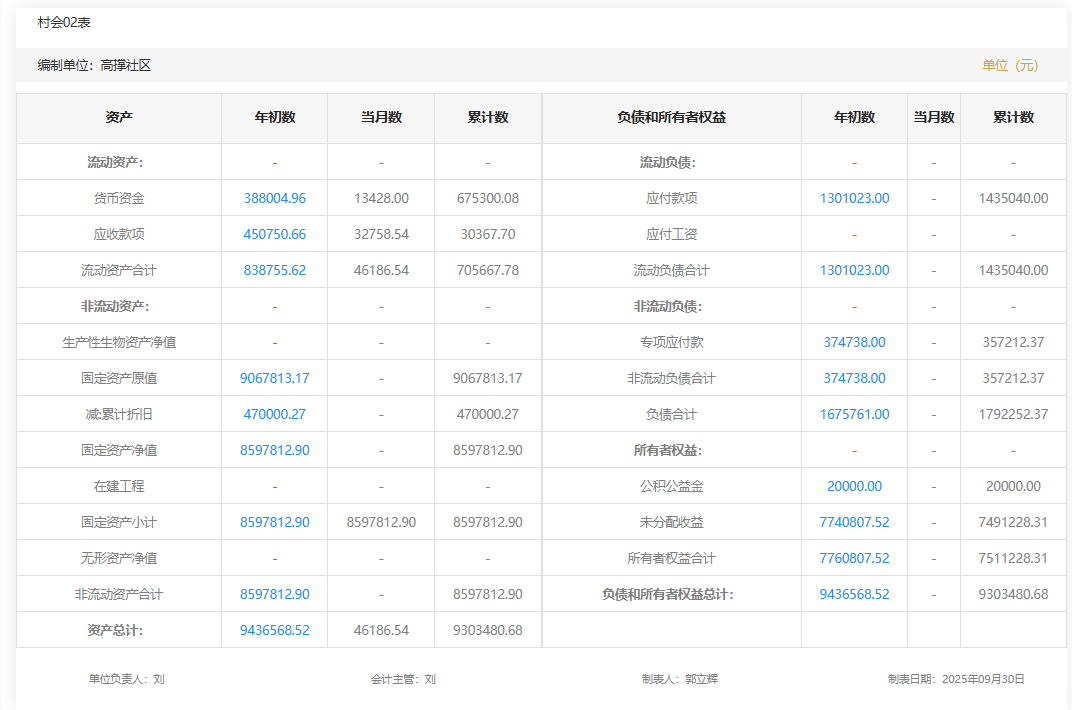Viewport: 1072px width, 710px height.
Task: Click the 资产总计 row's 年初数 link
Action: coord(275,630)
